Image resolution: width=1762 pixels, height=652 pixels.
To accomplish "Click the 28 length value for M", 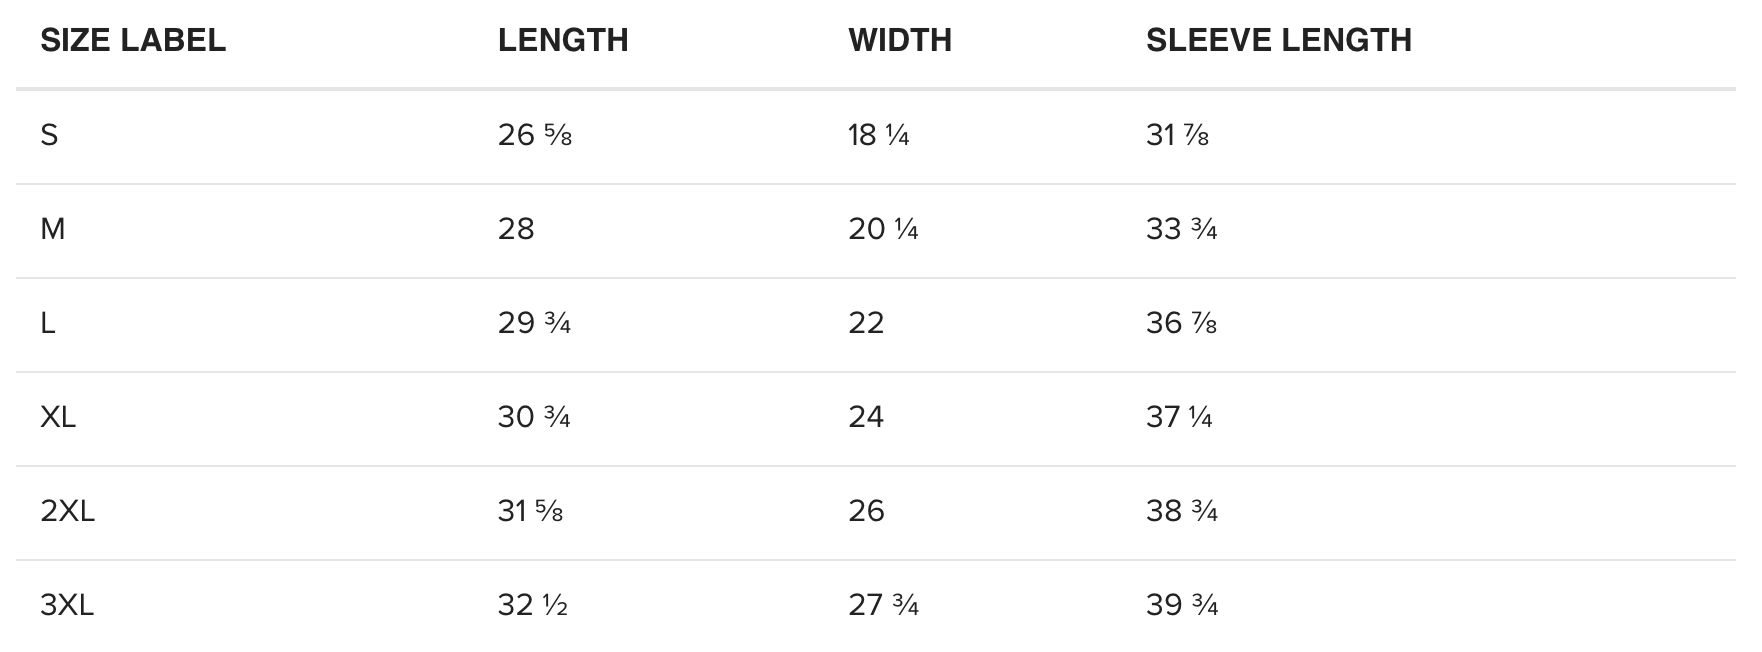I will (x=516, y=229).
